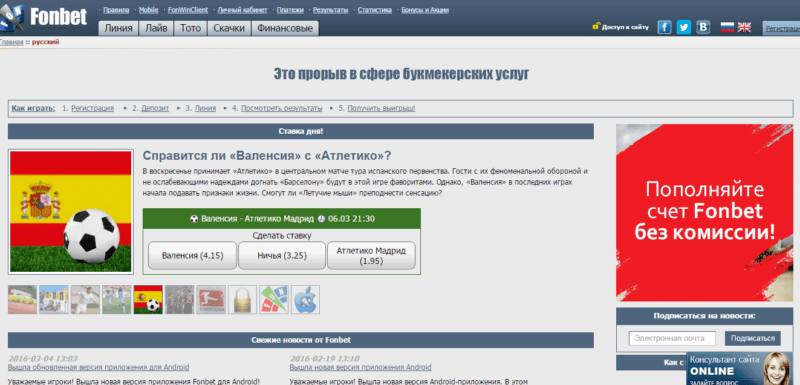The width and height of the screenshot is (800, 385).
Task: Open the Линия tab
Action: coord(118,29)
